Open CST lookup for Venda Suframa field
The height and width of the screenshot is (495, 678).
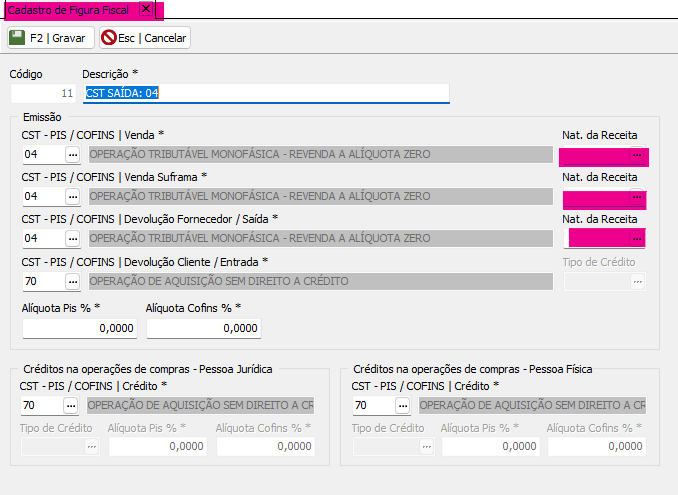coord(72,197)
